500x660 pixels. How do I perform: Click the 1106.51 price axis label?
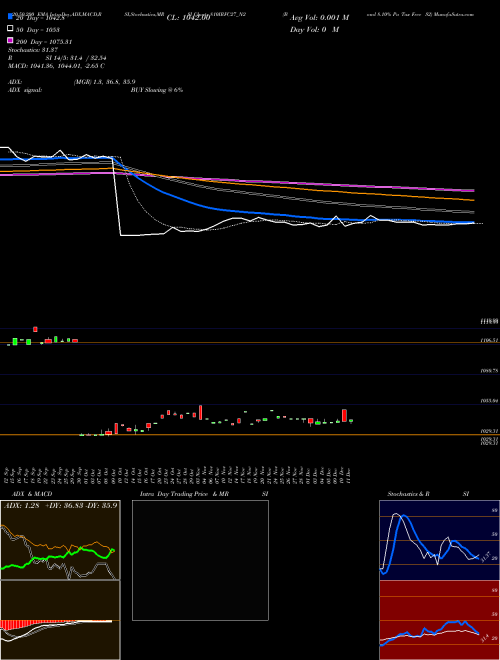coord(489,340)
